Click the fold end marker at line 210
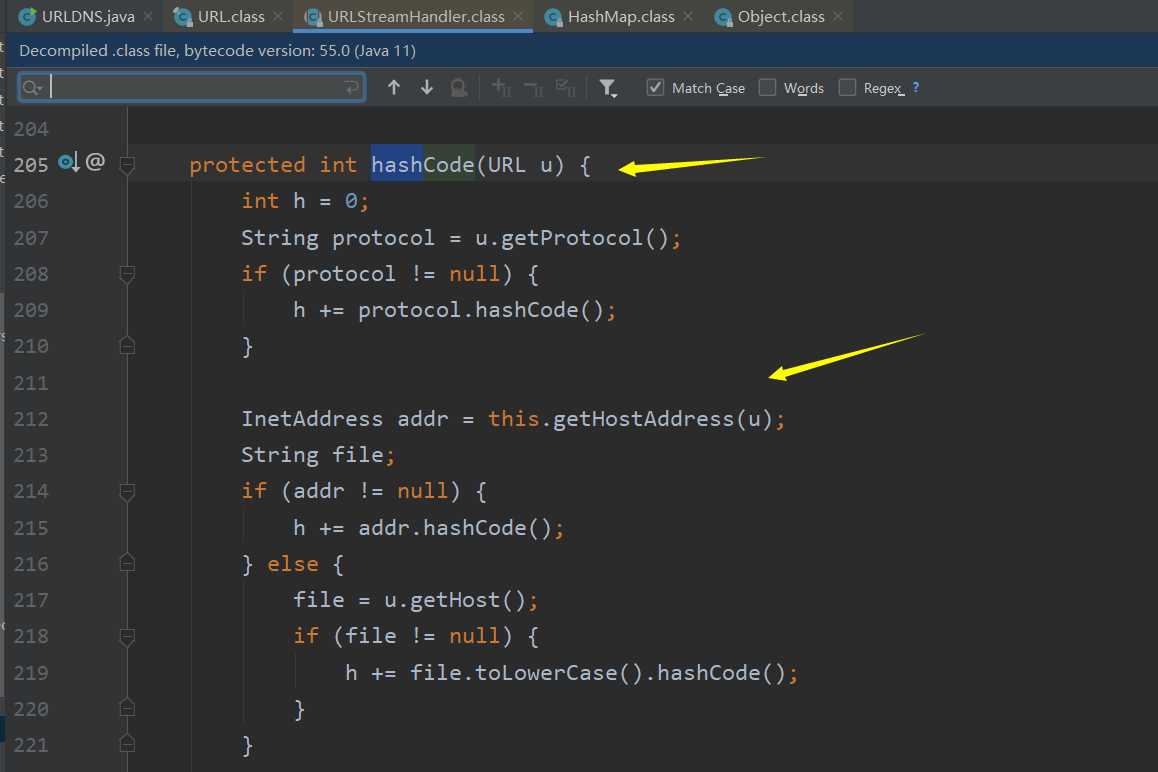The height and width of the screenshot is (772, 1158). pyautogui.click(x=127, y=346)
